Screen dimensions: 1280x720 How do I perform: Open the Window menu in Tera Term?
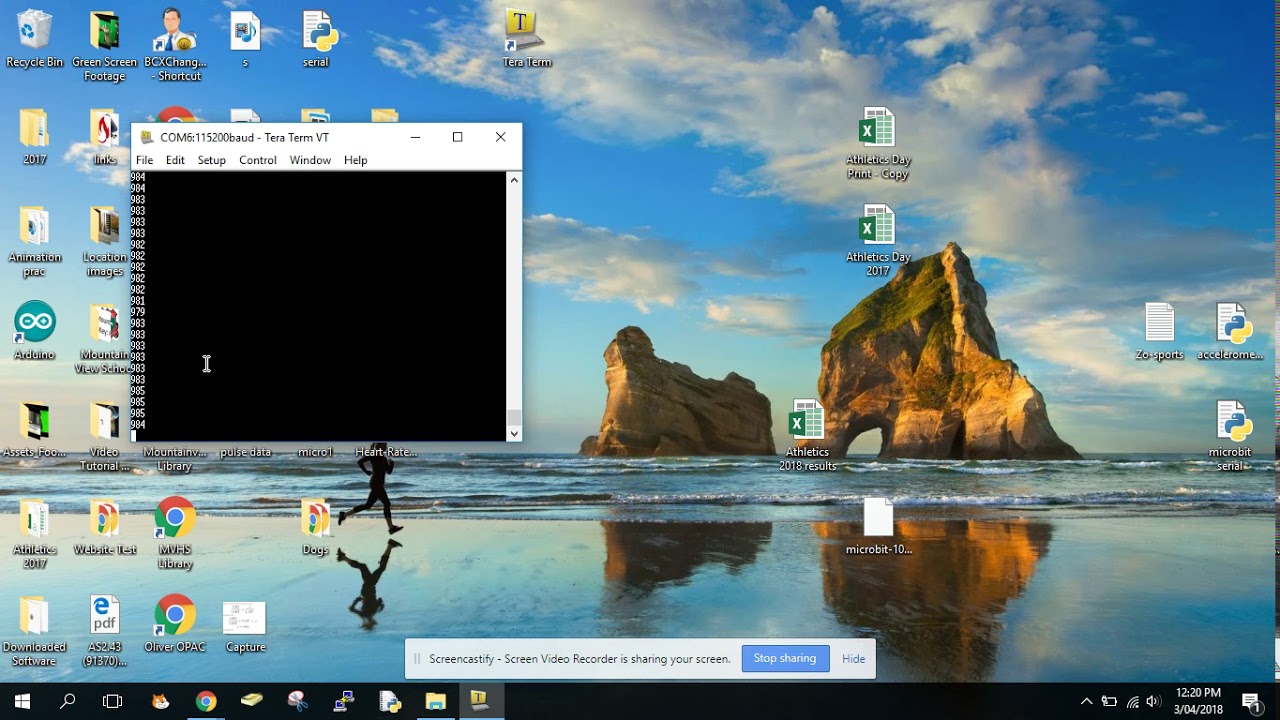click(x=310, y=160)
